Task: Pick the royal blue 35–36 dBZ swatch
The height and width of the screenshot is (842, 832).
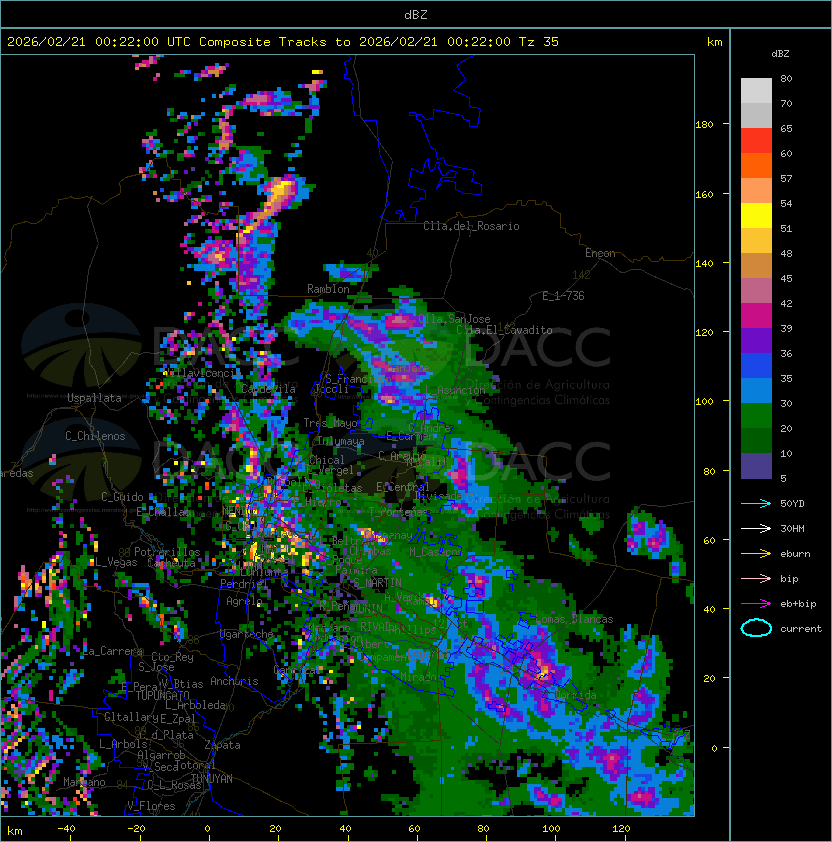Action: point(756,365)
